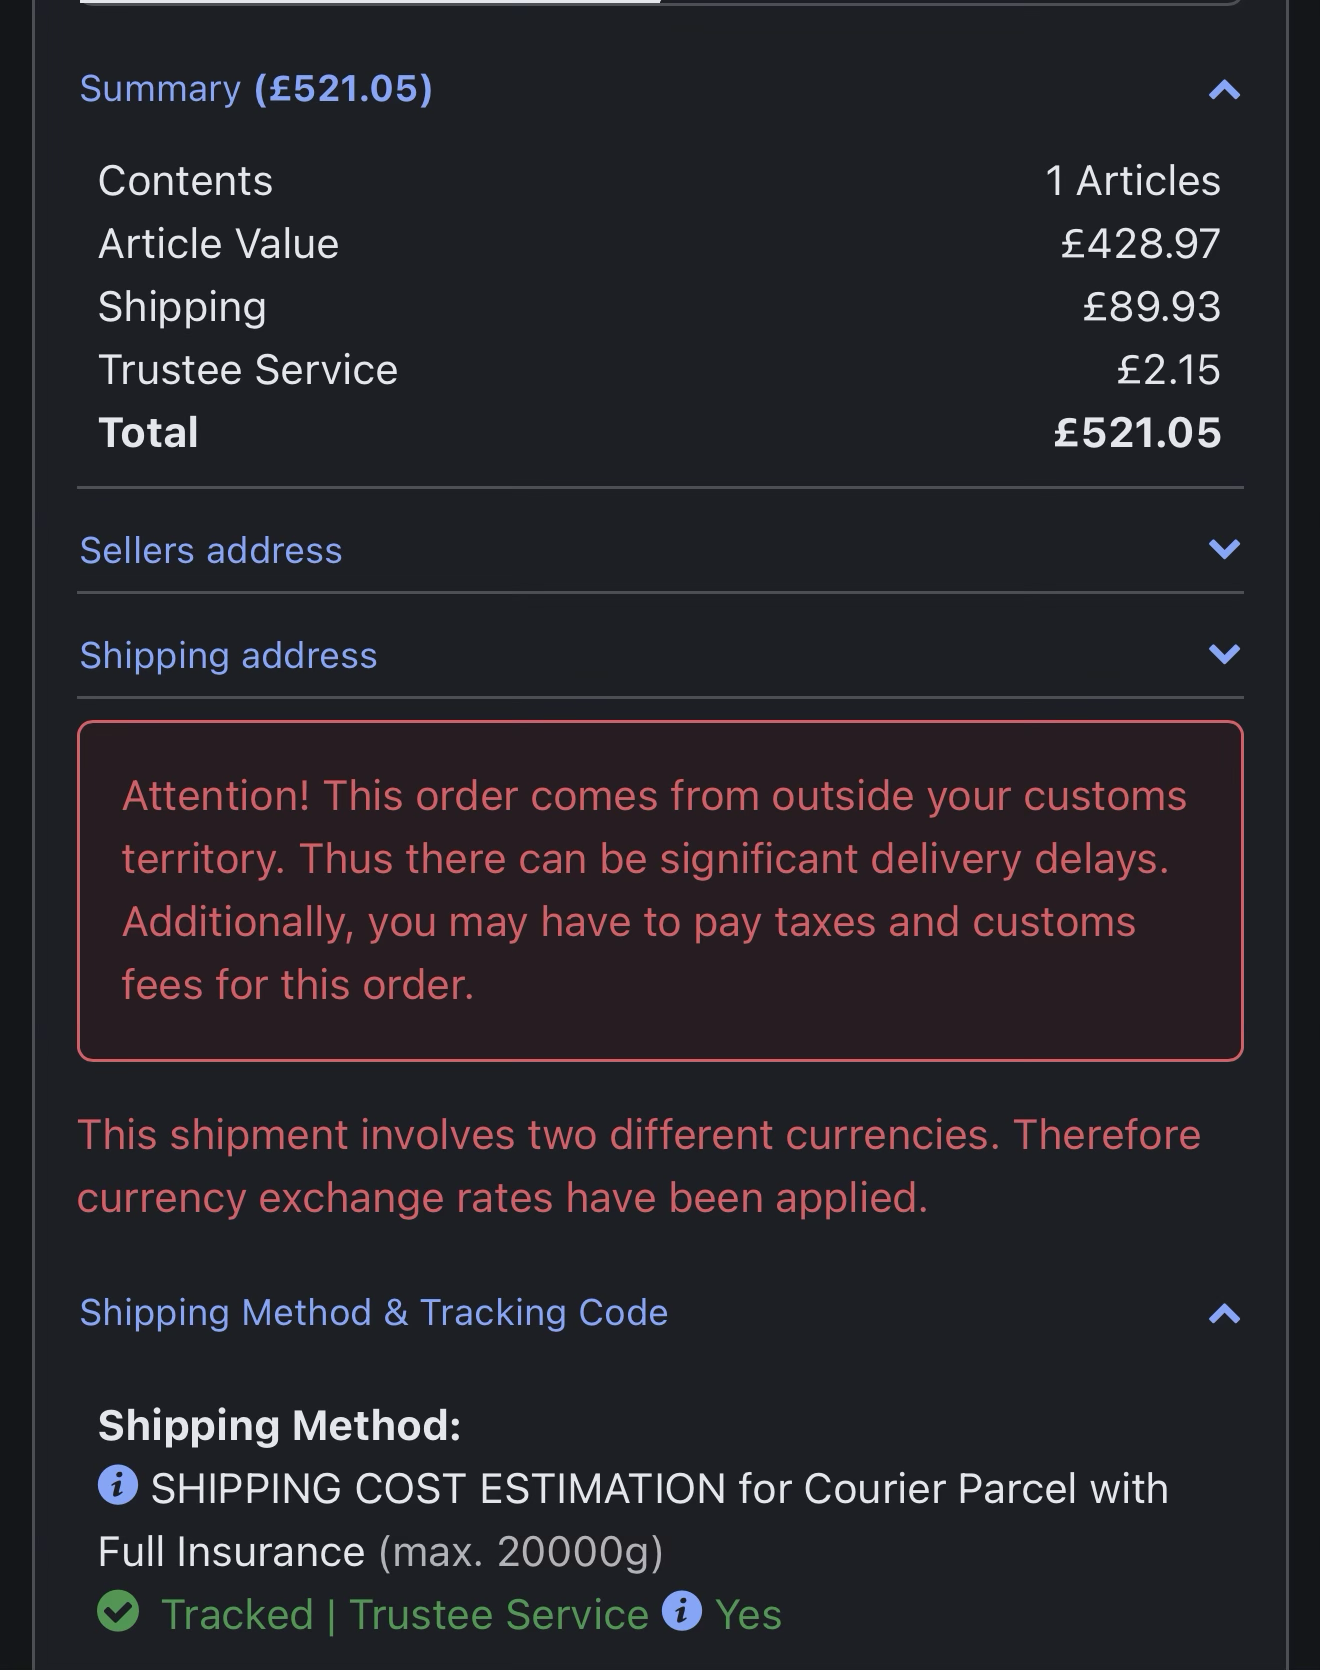Click info icon next to Trustee Service
1320x1670 pixels.
(x=682, y=1611)
